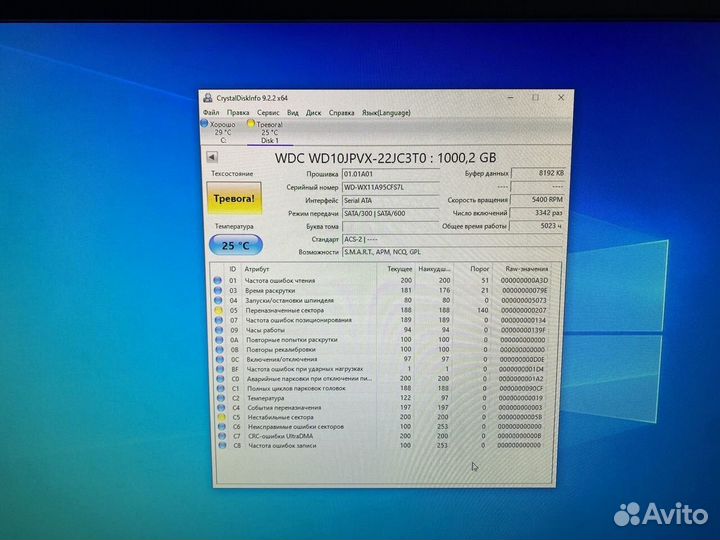The image size is (720, 540).
Task: Open the Сервис menu
Action: [x=267, y=113]
